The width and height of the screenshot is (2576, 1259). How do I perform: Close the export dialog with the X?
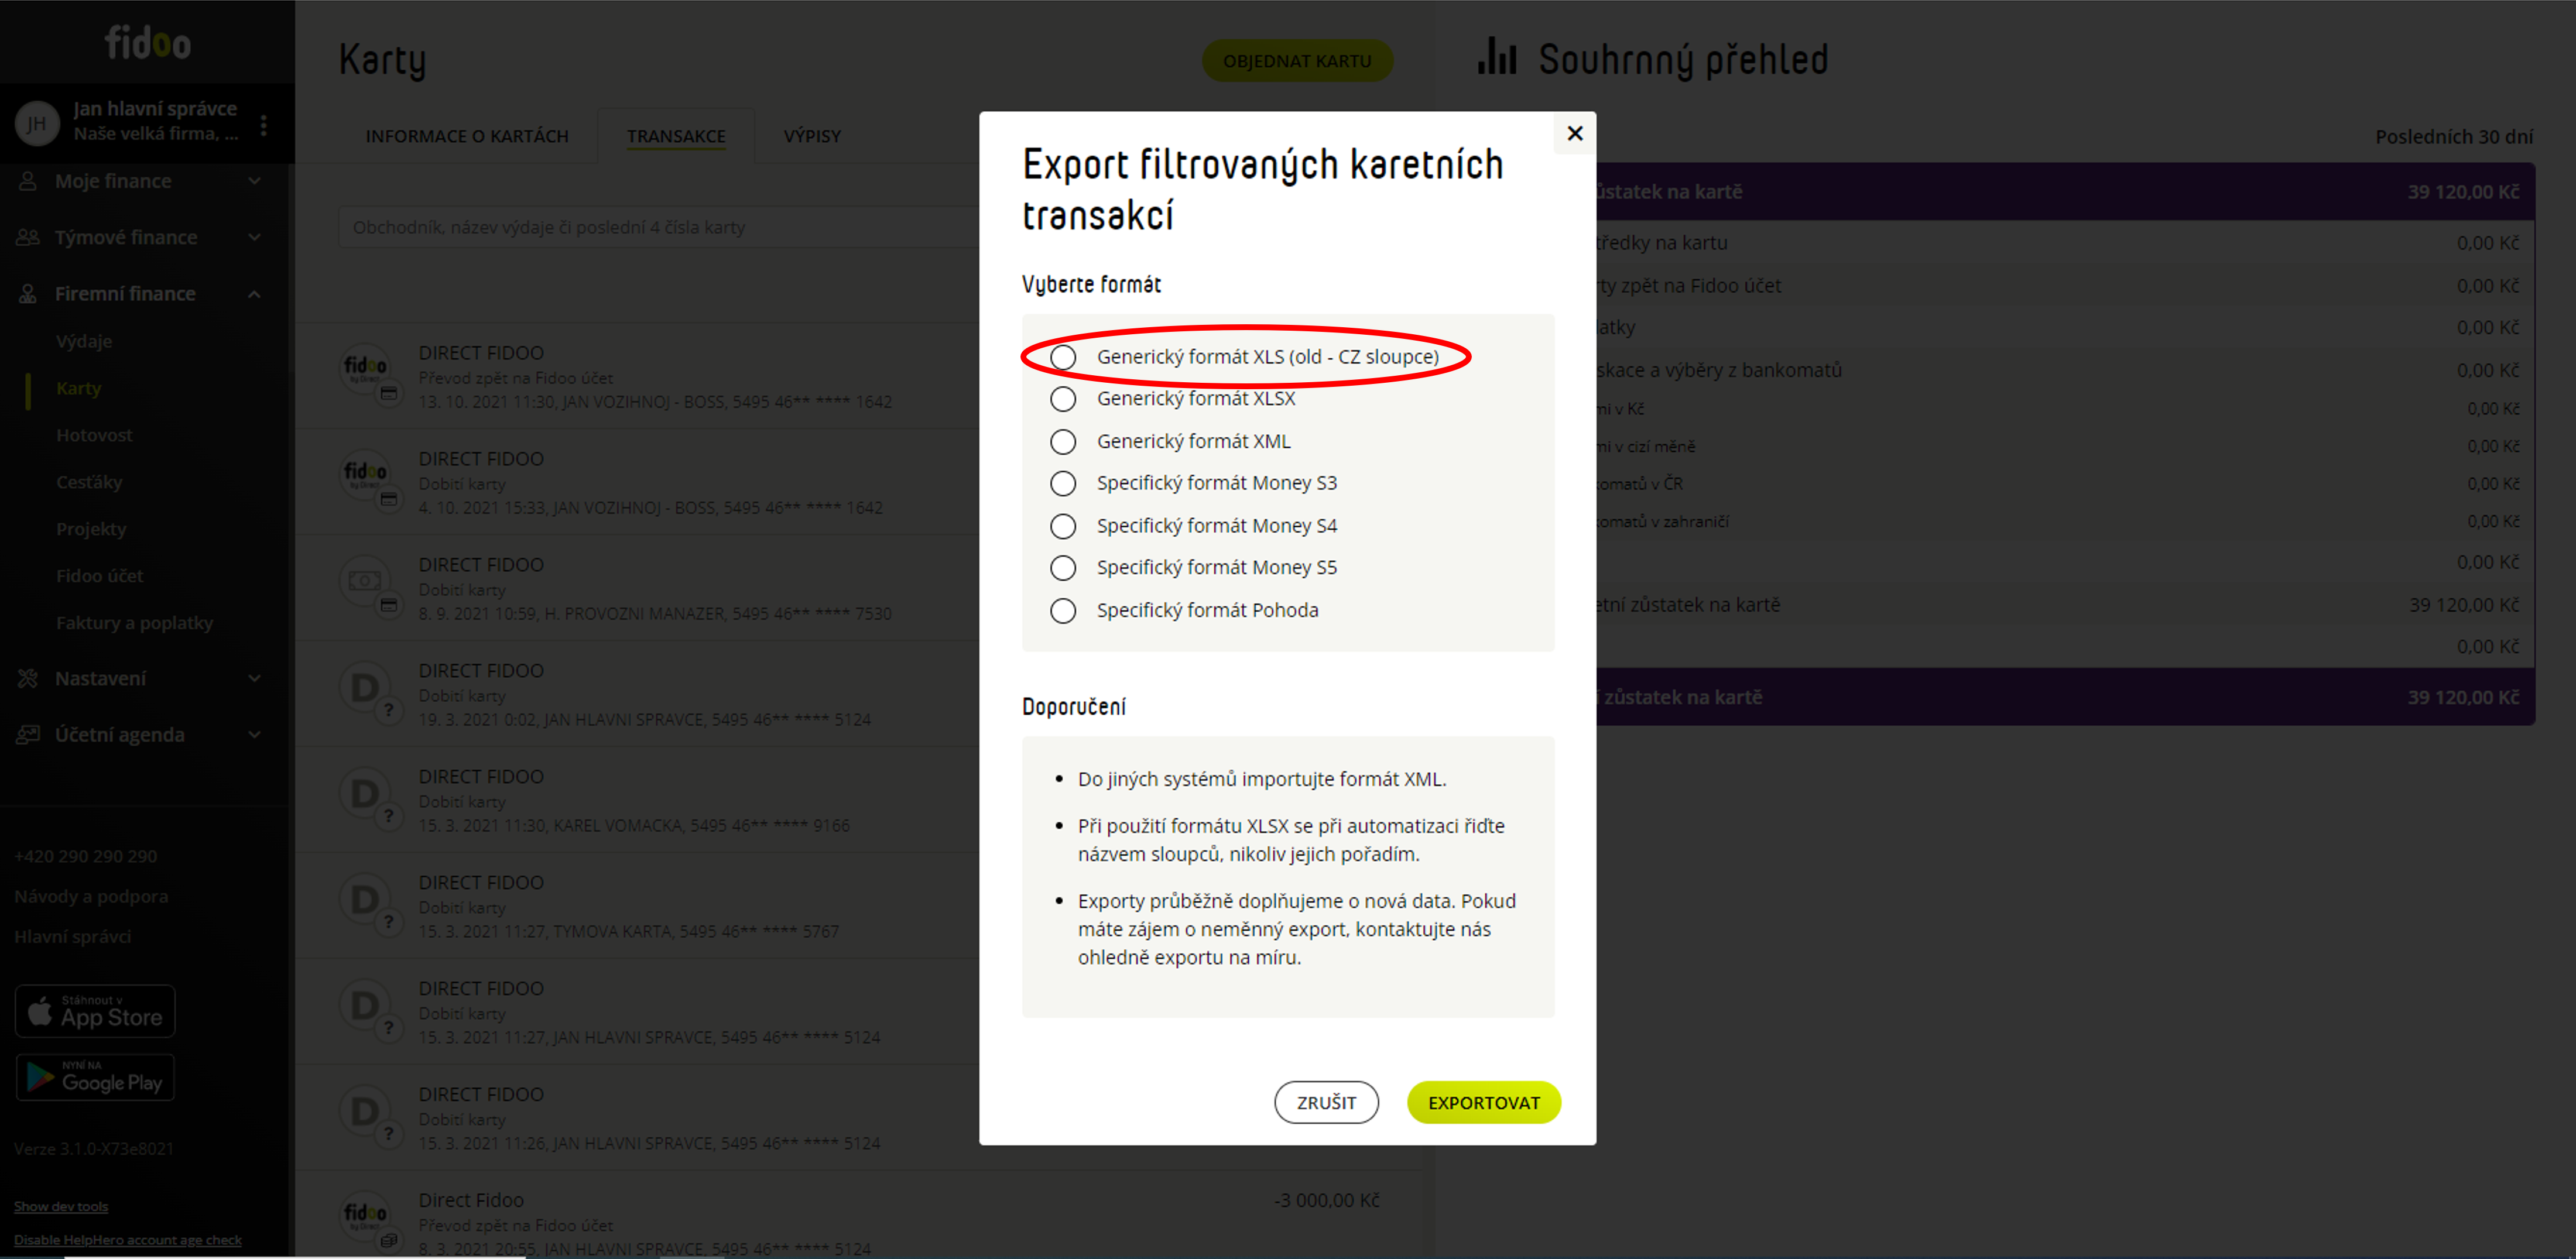pos(1574,133)
